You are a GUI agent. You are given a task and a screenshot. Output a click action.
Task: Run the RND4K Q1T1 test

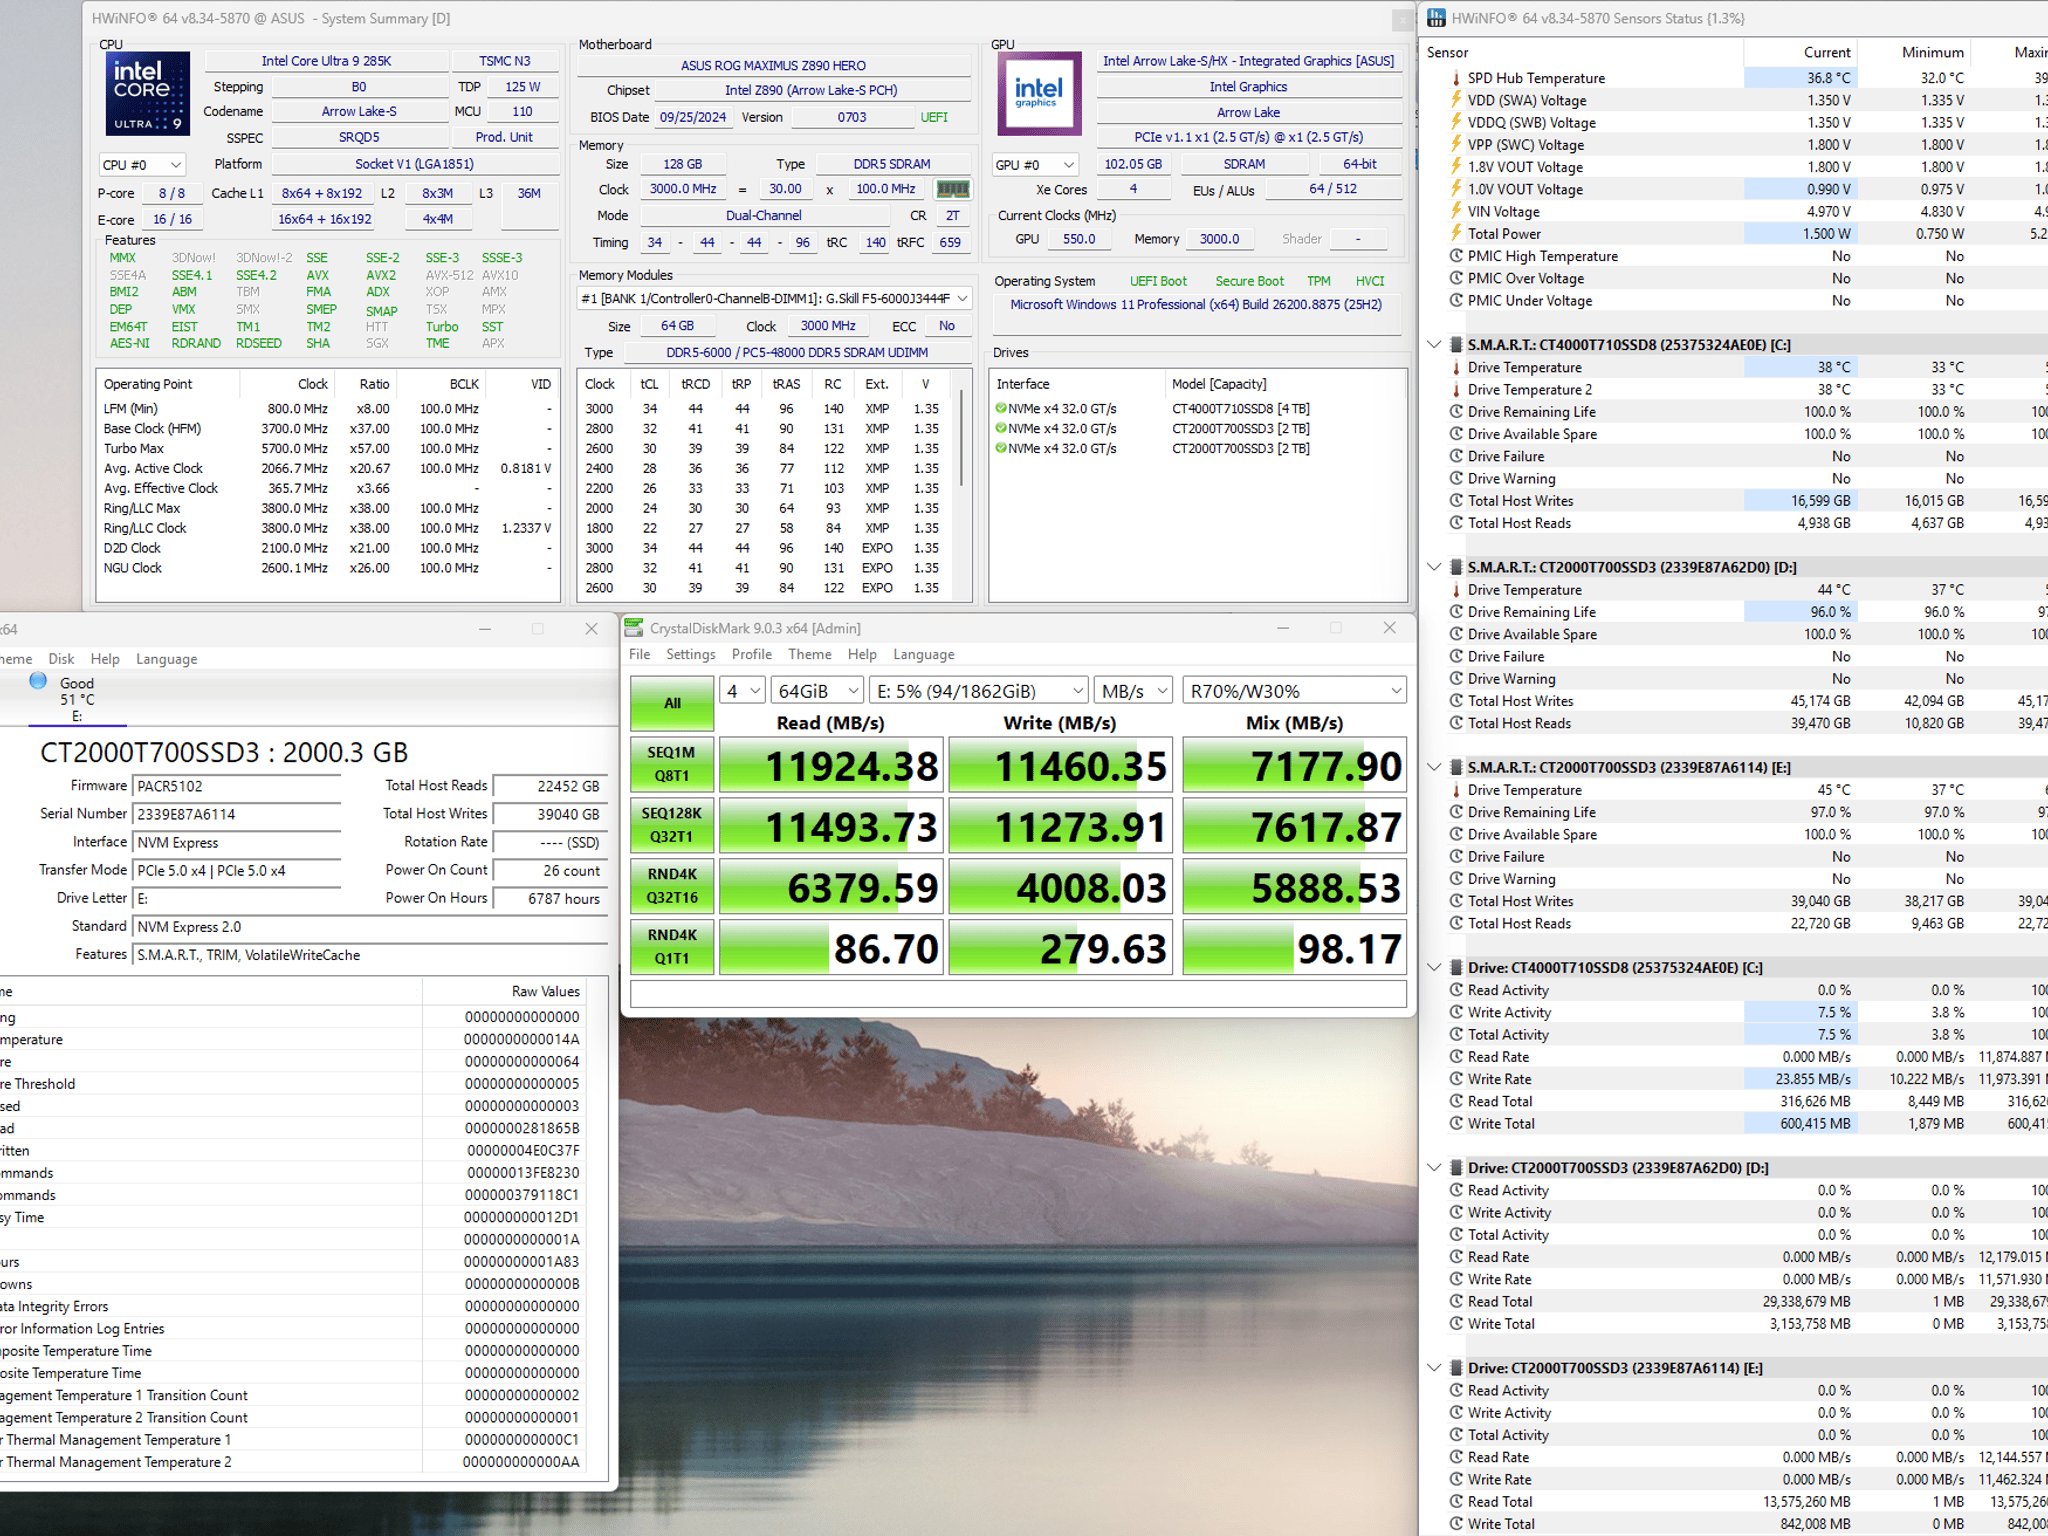672,948
